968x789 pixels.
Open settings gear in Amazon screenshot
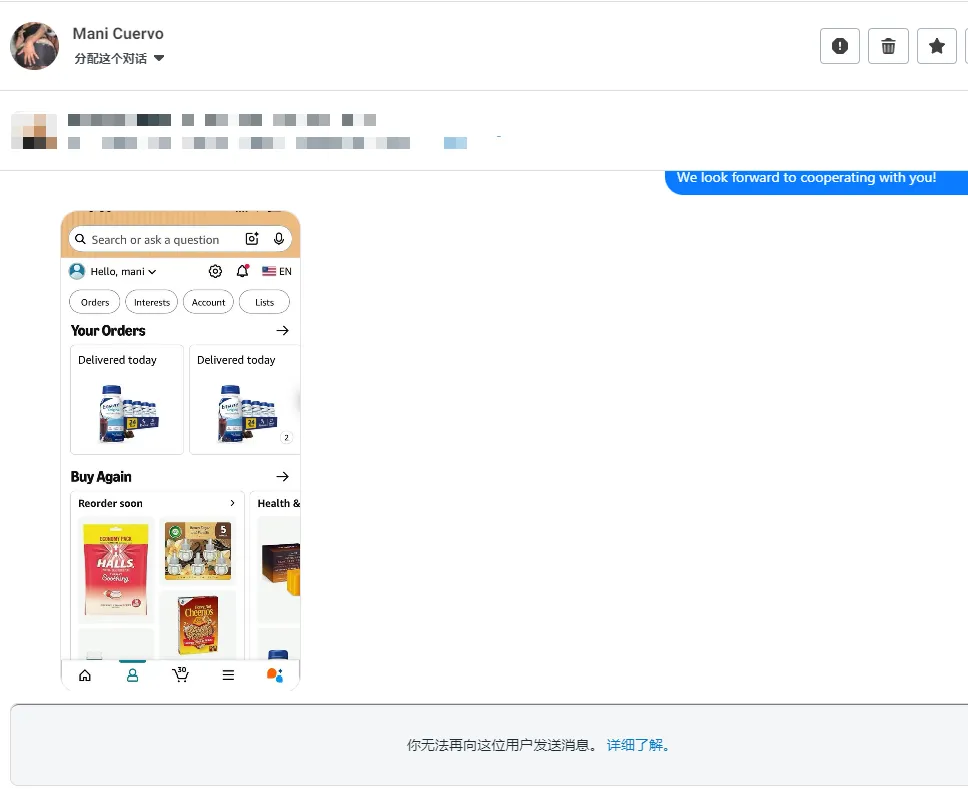tap(215, 271)
